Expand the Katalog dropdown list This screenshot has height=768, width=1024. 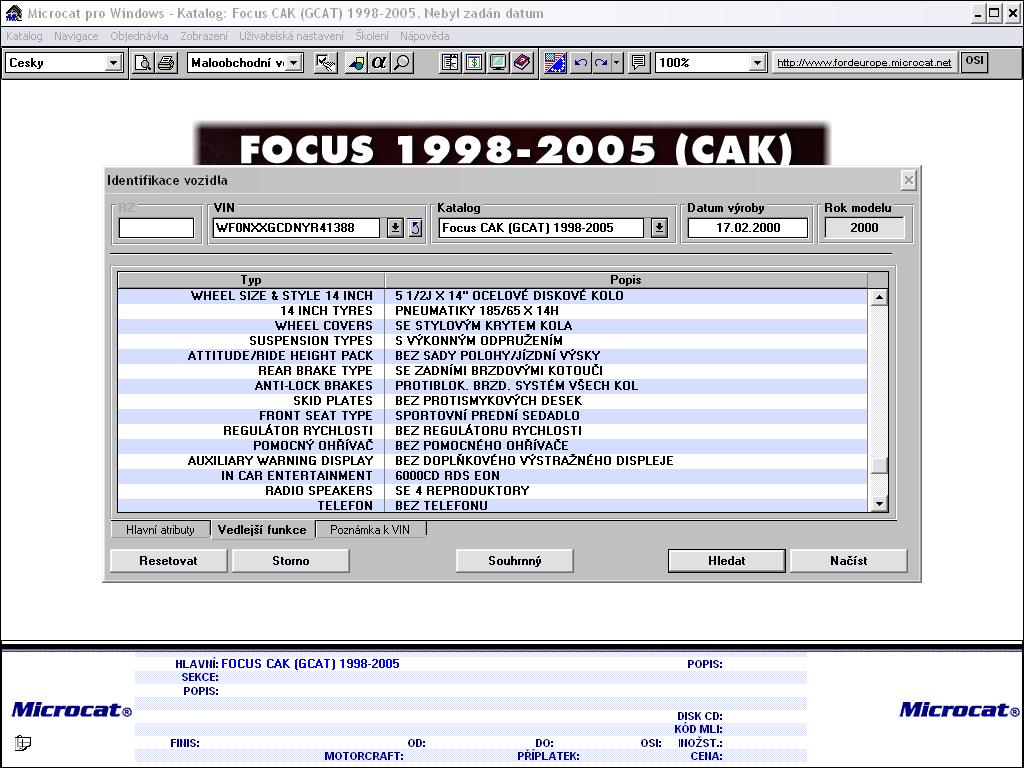tap(659, 228)
